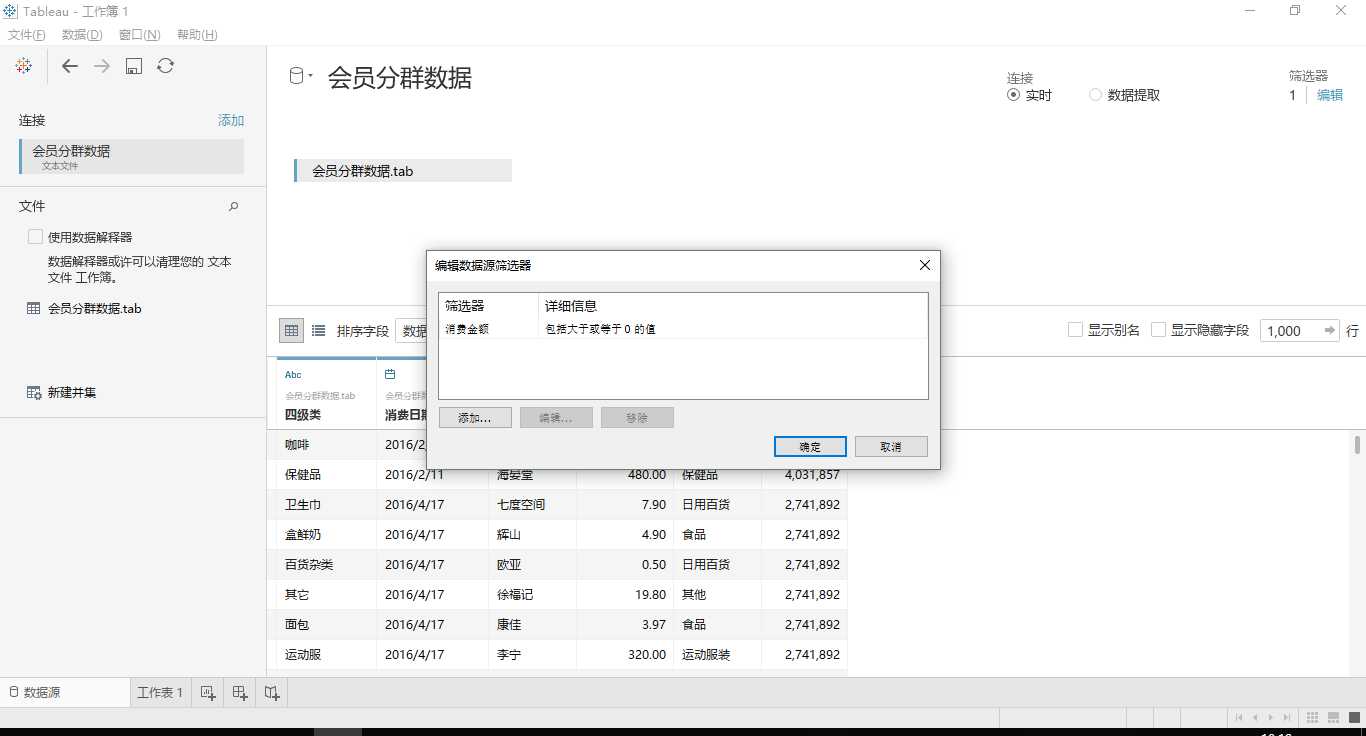
Task: Click the 编辑... button in the dialog
Action: [x=556, y=418]
